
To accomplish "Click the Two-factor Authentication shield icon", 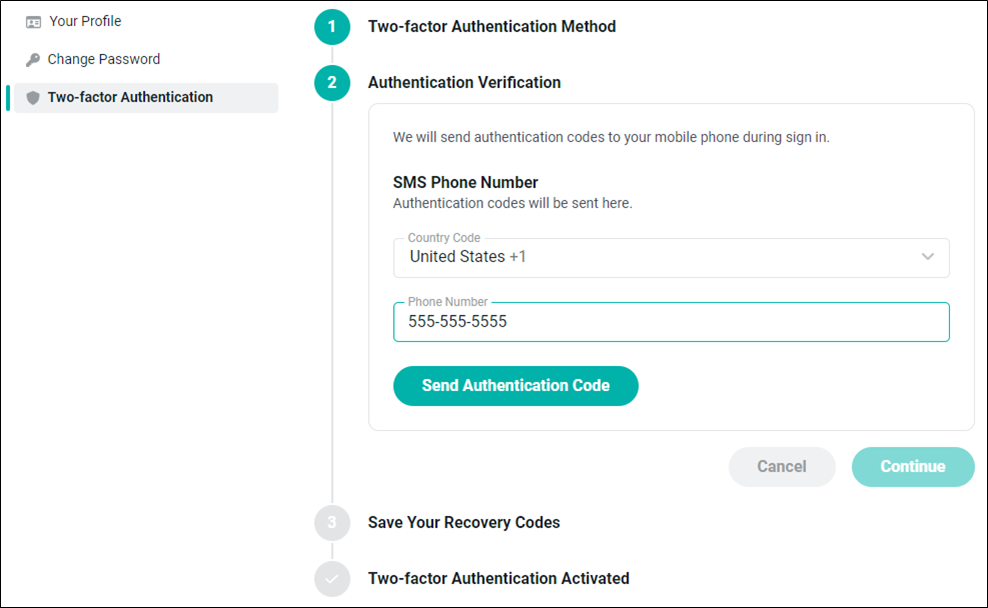I will coord(33,98).
